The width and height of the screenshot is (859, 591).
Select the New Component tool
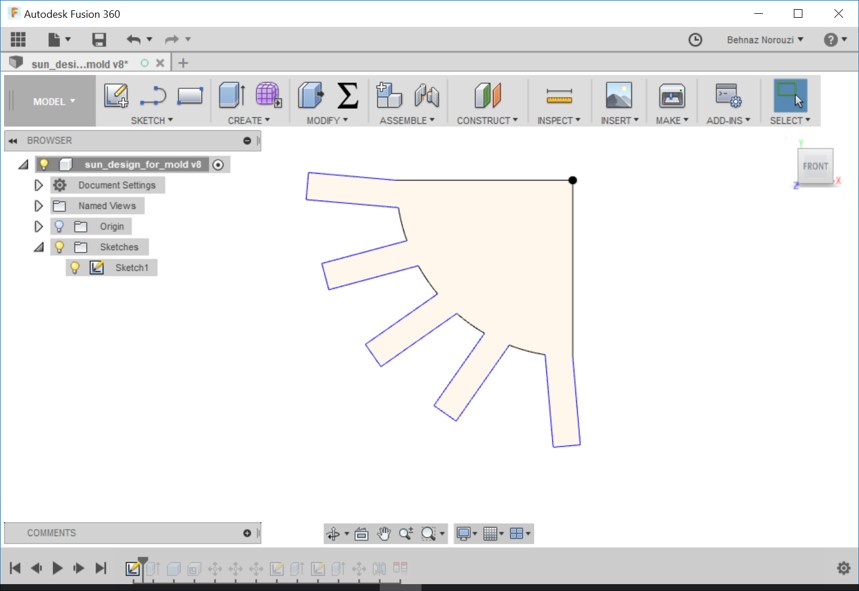point(389,95)
